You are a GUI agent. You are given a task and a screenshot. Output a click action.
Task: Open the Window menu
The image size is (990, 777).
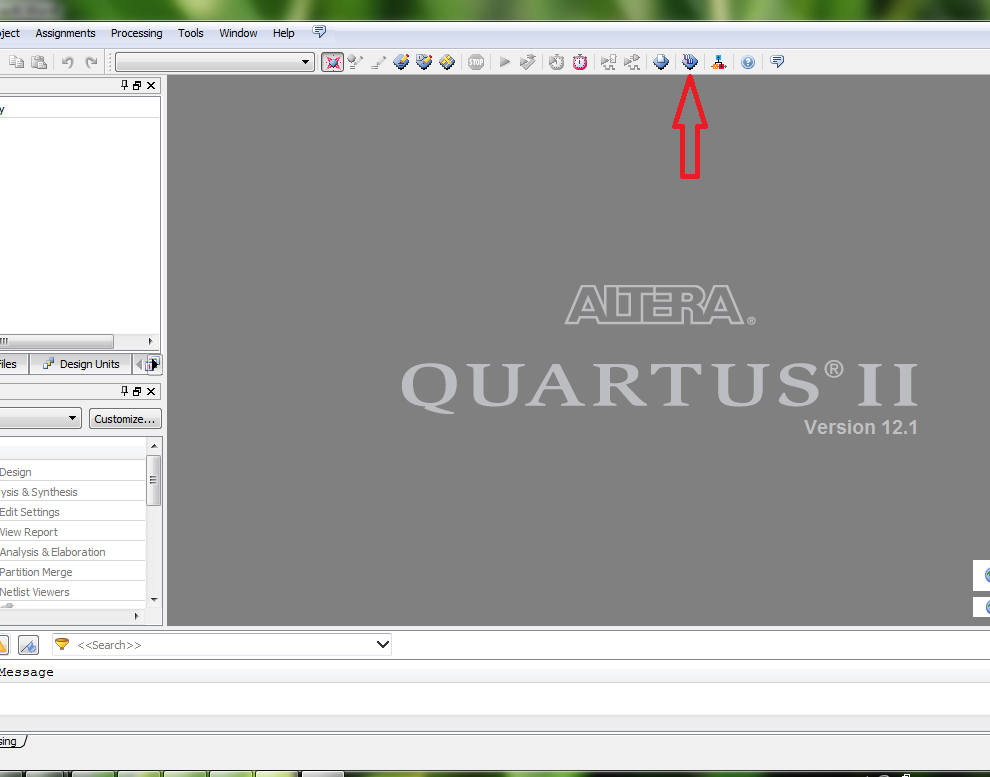tap(238, 33)
